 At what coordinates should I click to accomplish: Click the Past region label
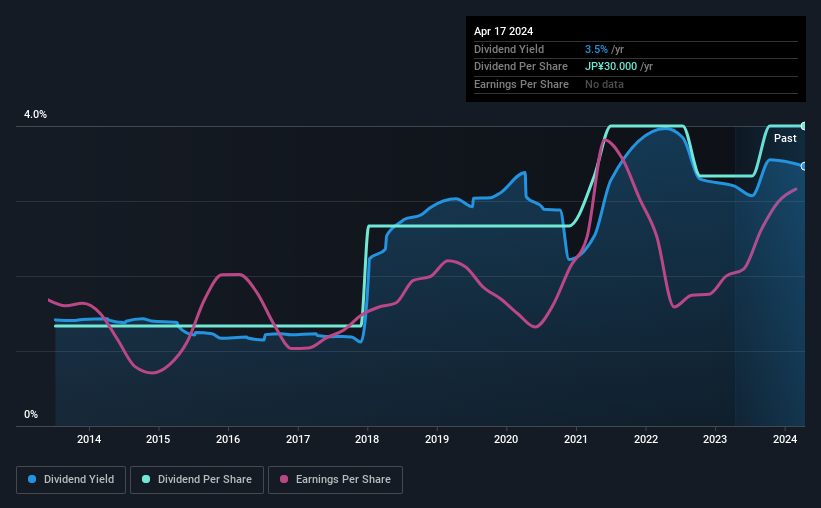click(x=785, y=138)
